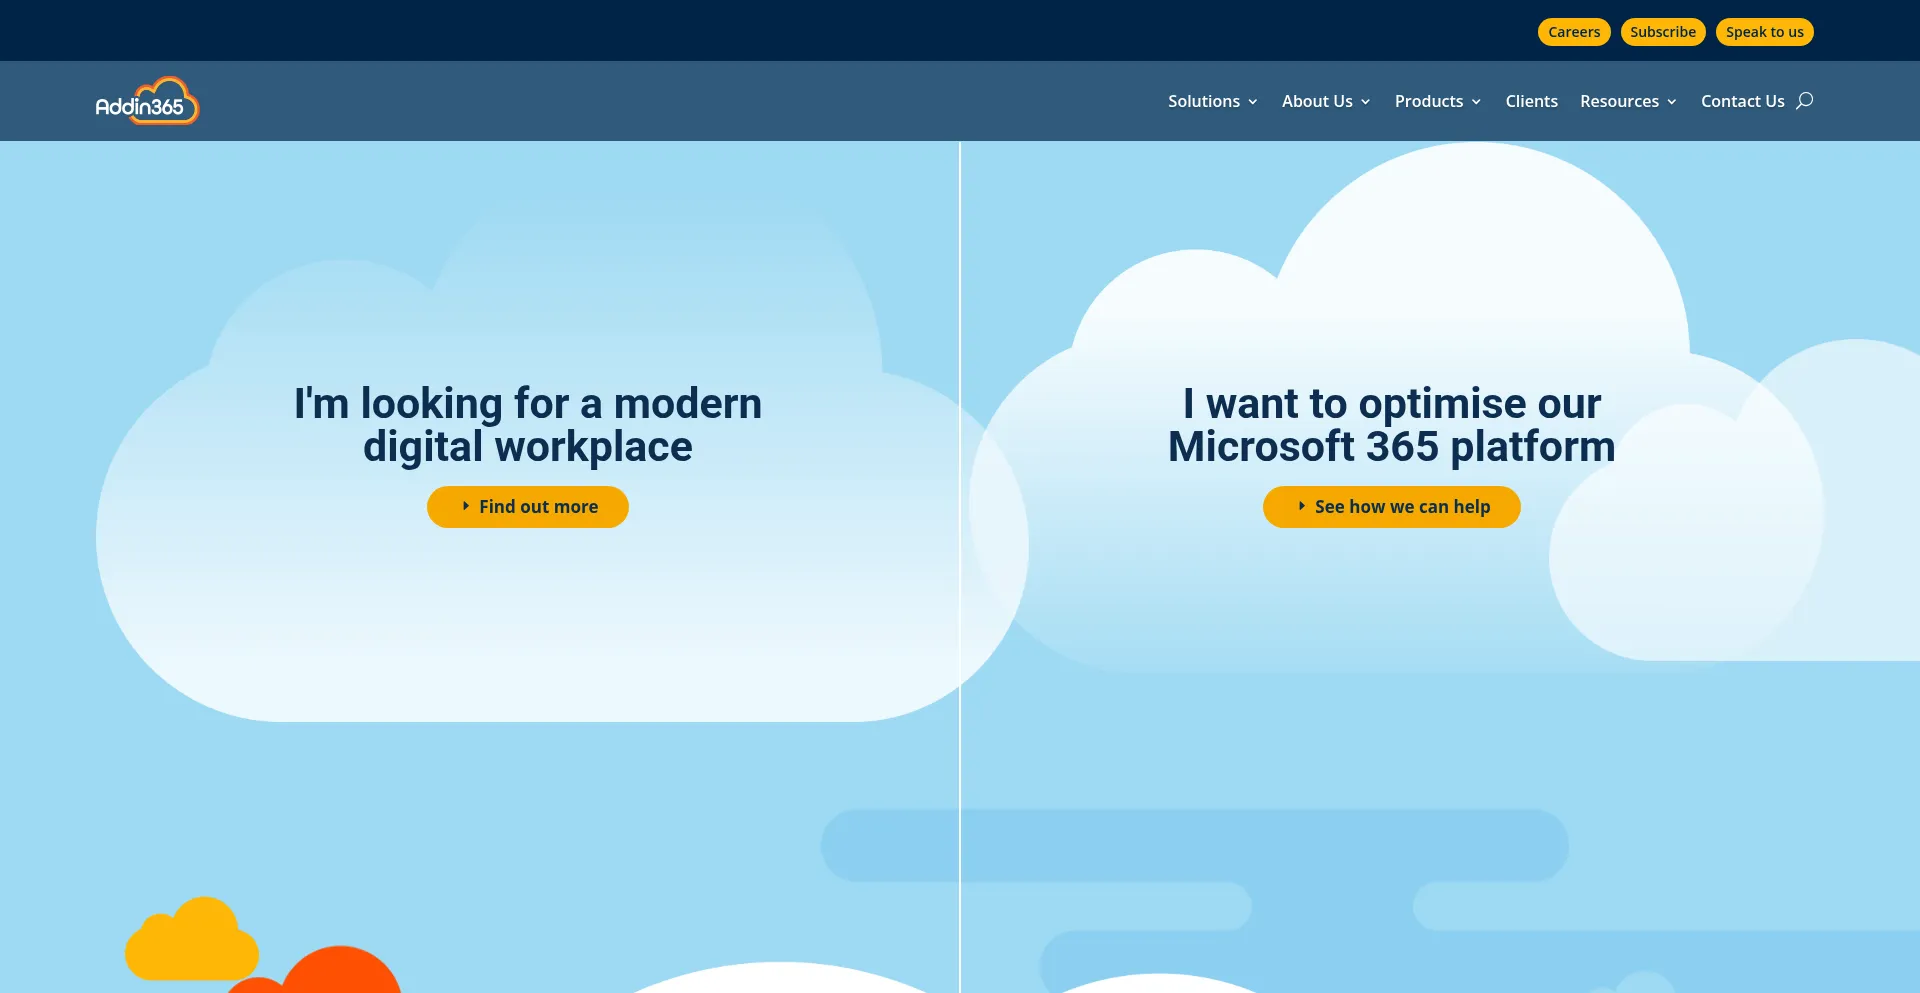Expand the Solutions dropdown chevron

(x=1252, y=102)
